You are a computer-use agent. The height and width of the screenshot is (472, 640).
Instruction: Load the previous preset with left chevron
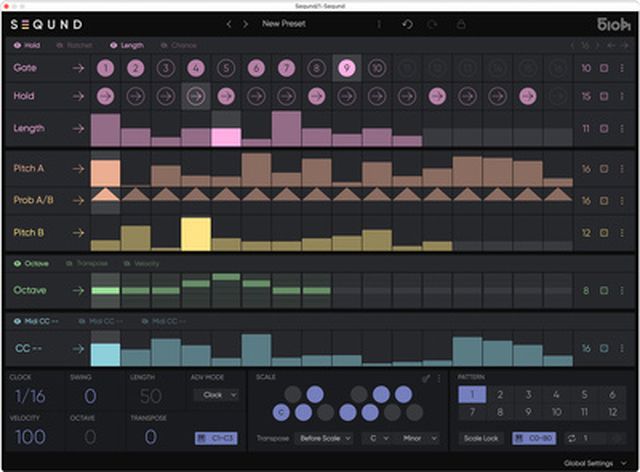(x=228, y=24)
